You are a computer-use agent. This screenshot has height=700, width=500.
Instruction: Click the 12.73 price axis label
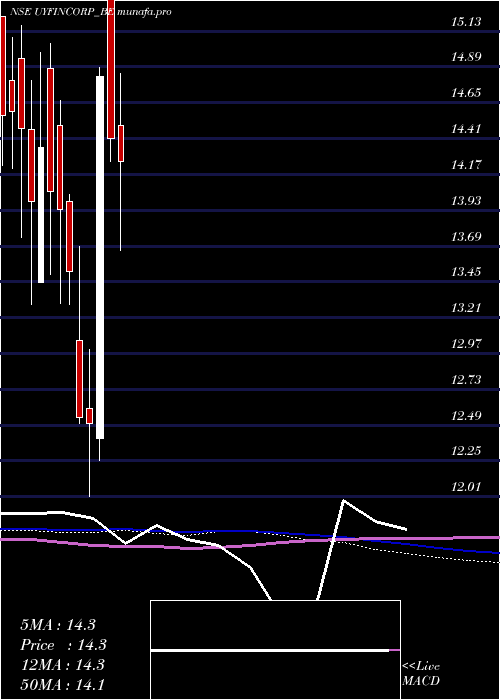[466, 379]
